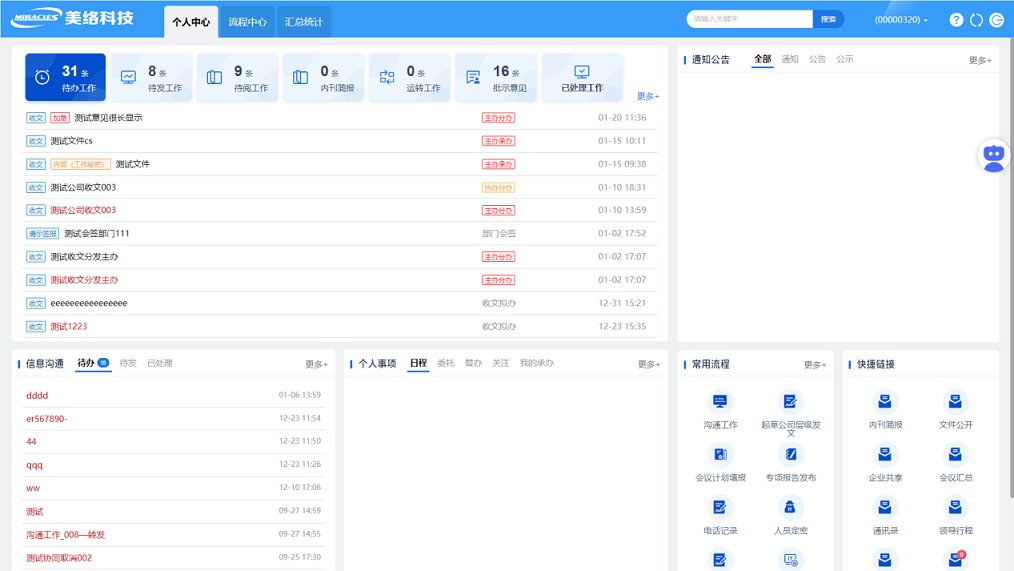Switch to the 委托 tab in 个人事项
1014x571 pixels.
pyautogui.click(x=446, y=364)
